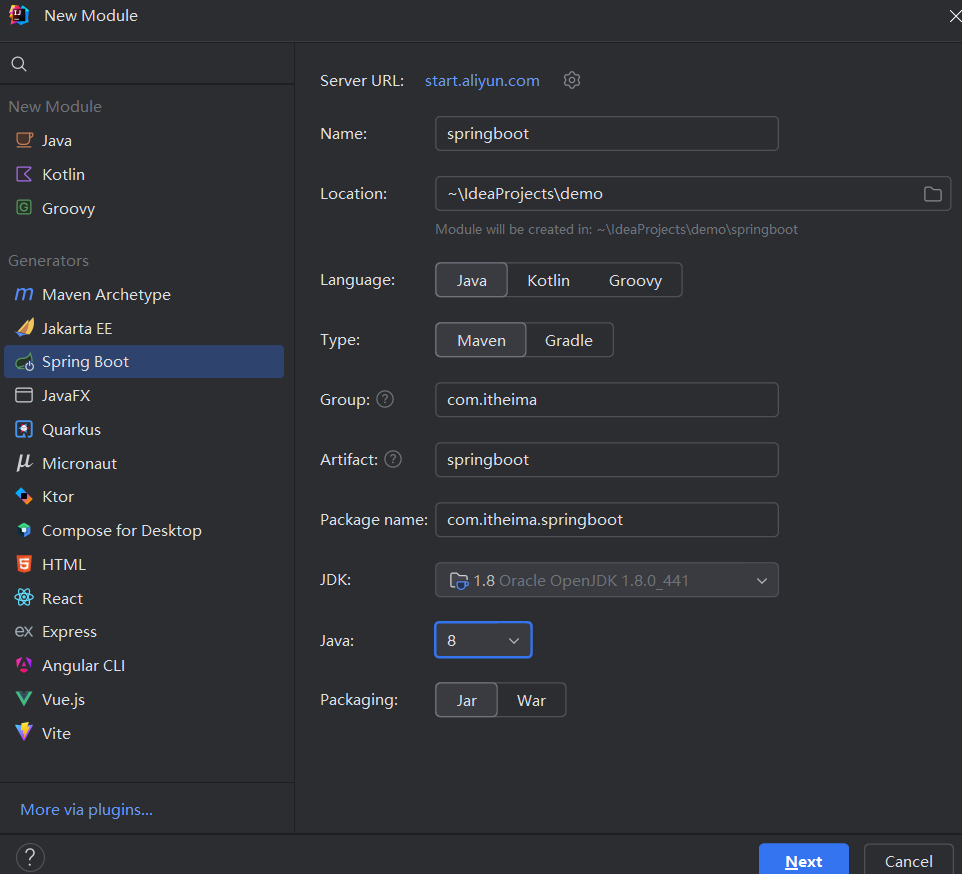Image resolution: width=962 pixels, height=874 pixels.
Task: Set language to Groovy
Action: (x=635, y=280)
